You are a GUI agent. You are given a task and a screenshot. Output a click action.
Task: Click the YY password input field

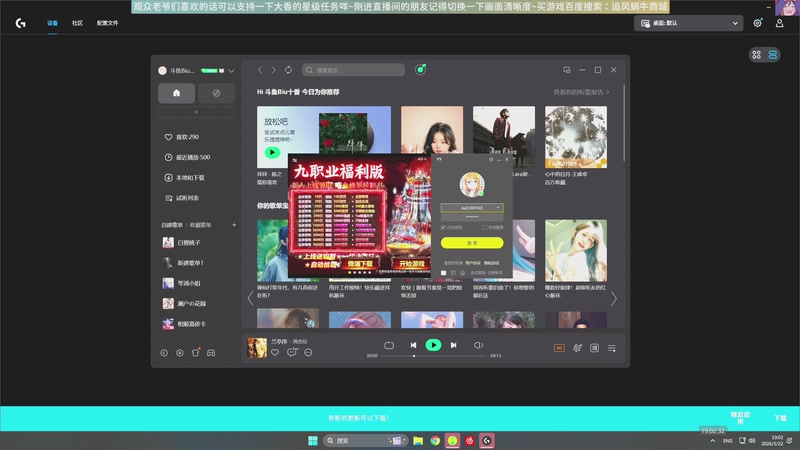coord(472,217)
